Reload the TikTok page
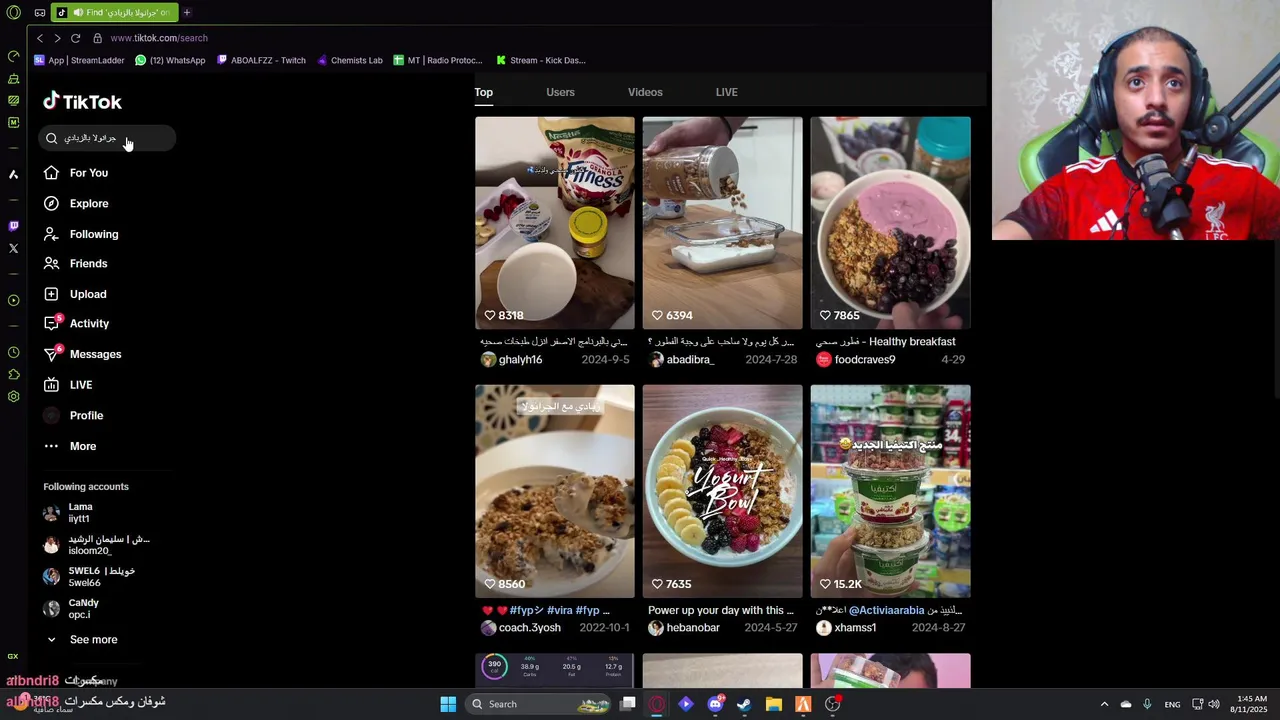 [x=75, y=38]
